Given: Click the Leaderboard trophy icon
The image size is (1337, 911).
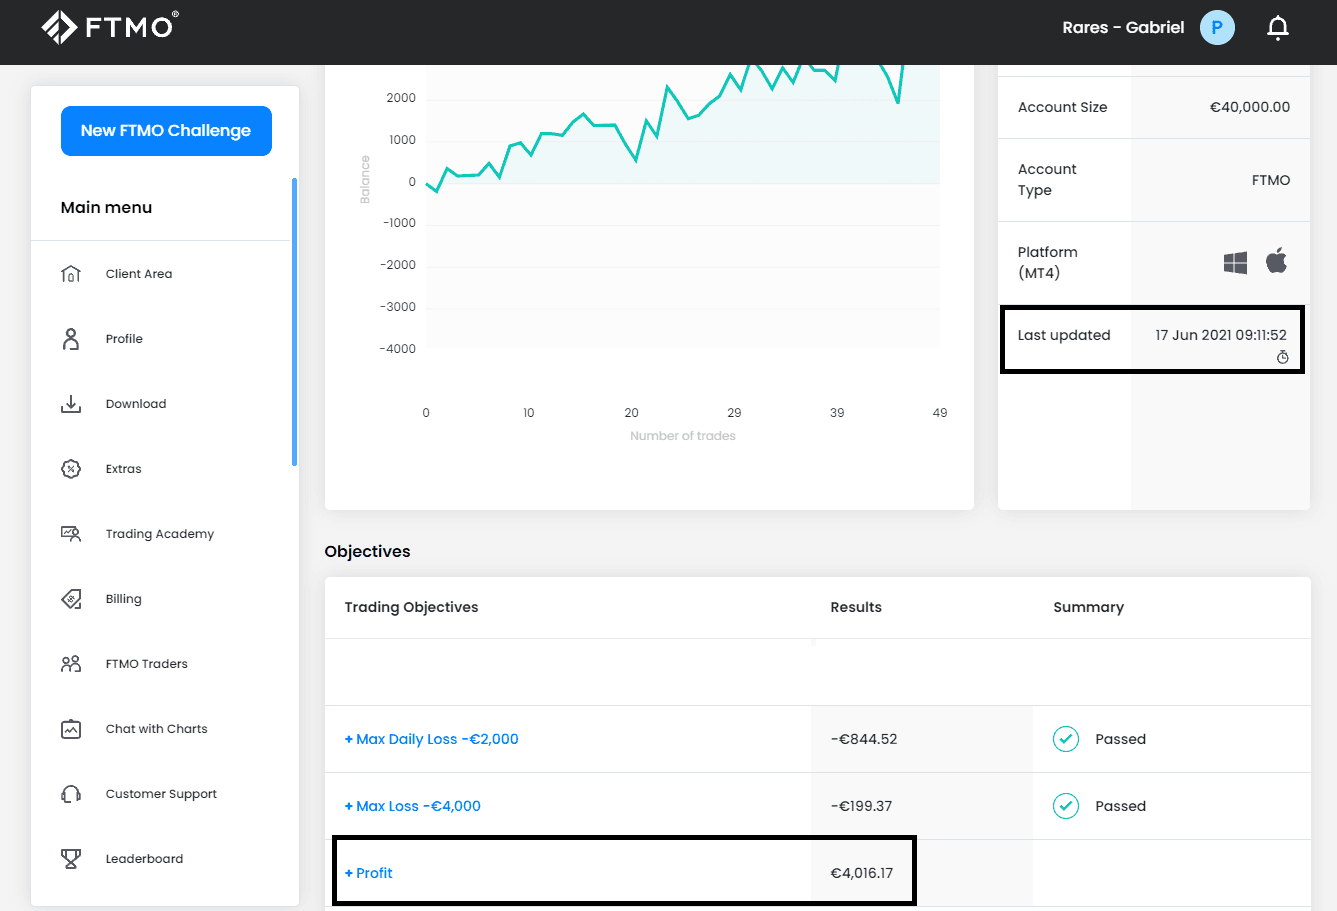Looking at the screenshot, I should tap(71, 859).
